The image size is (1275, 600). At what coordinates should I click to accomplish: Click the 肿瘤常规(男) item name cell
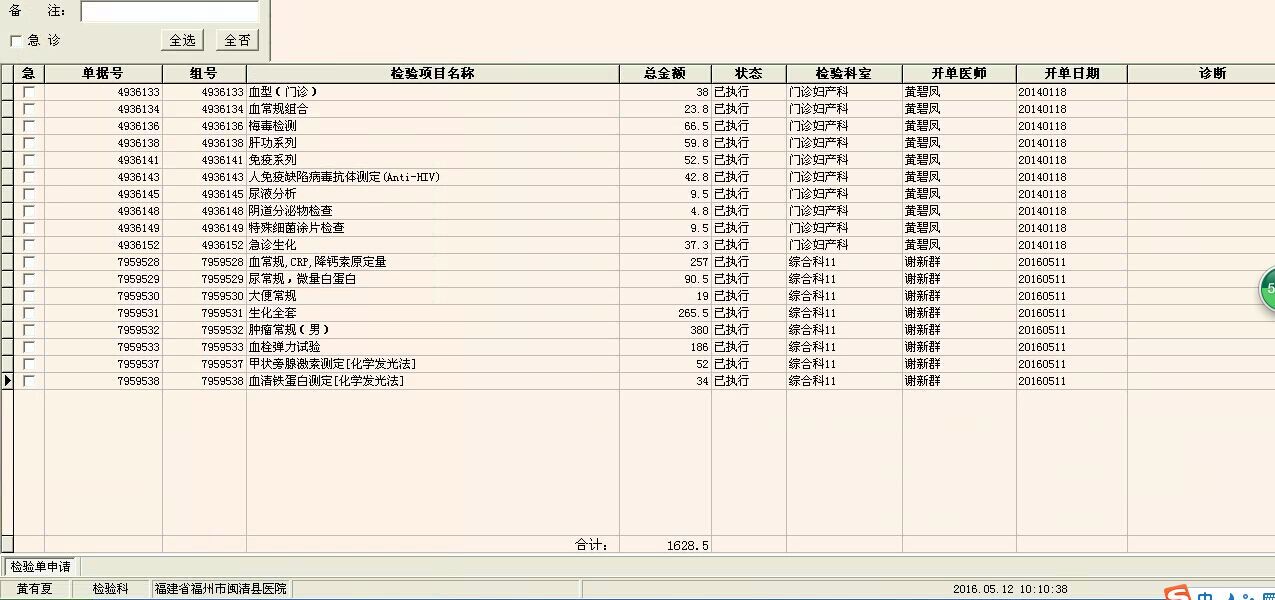432,330
